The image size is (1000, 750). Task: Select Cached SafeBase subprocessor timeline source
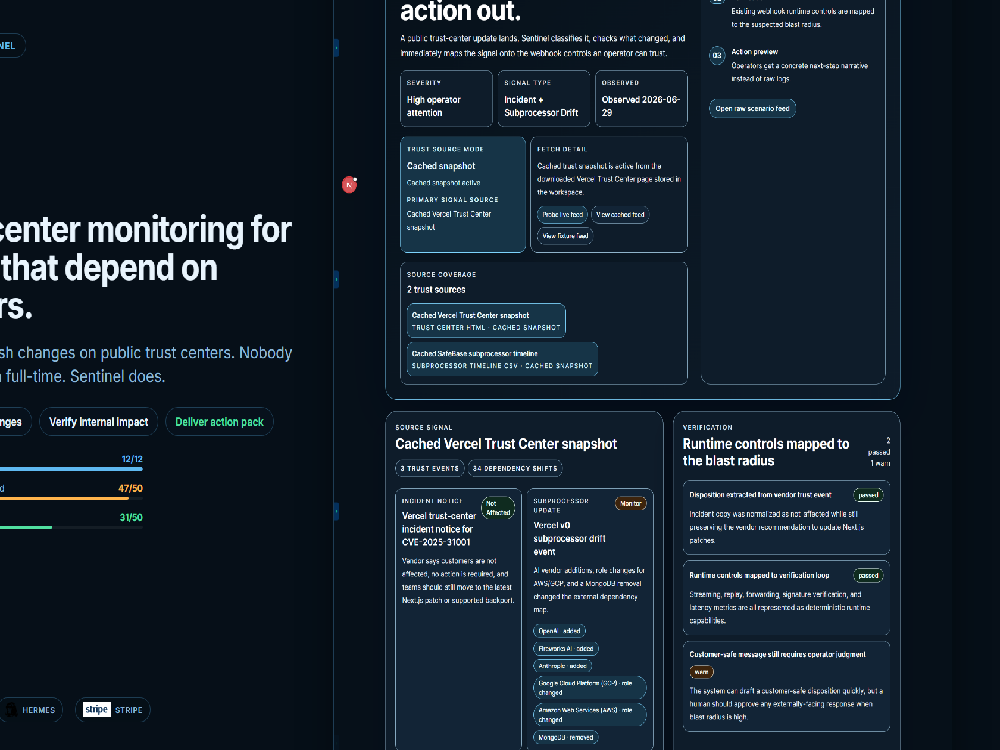tap(502, 359)
